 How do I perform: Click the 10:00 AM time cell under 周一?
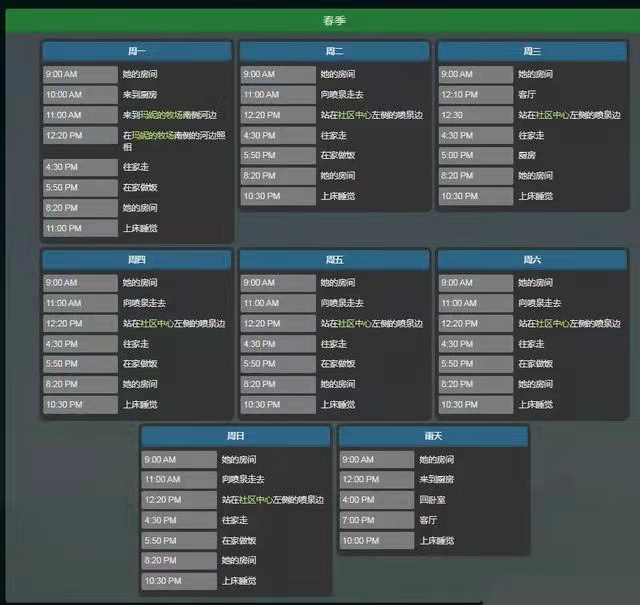(80, 95)
